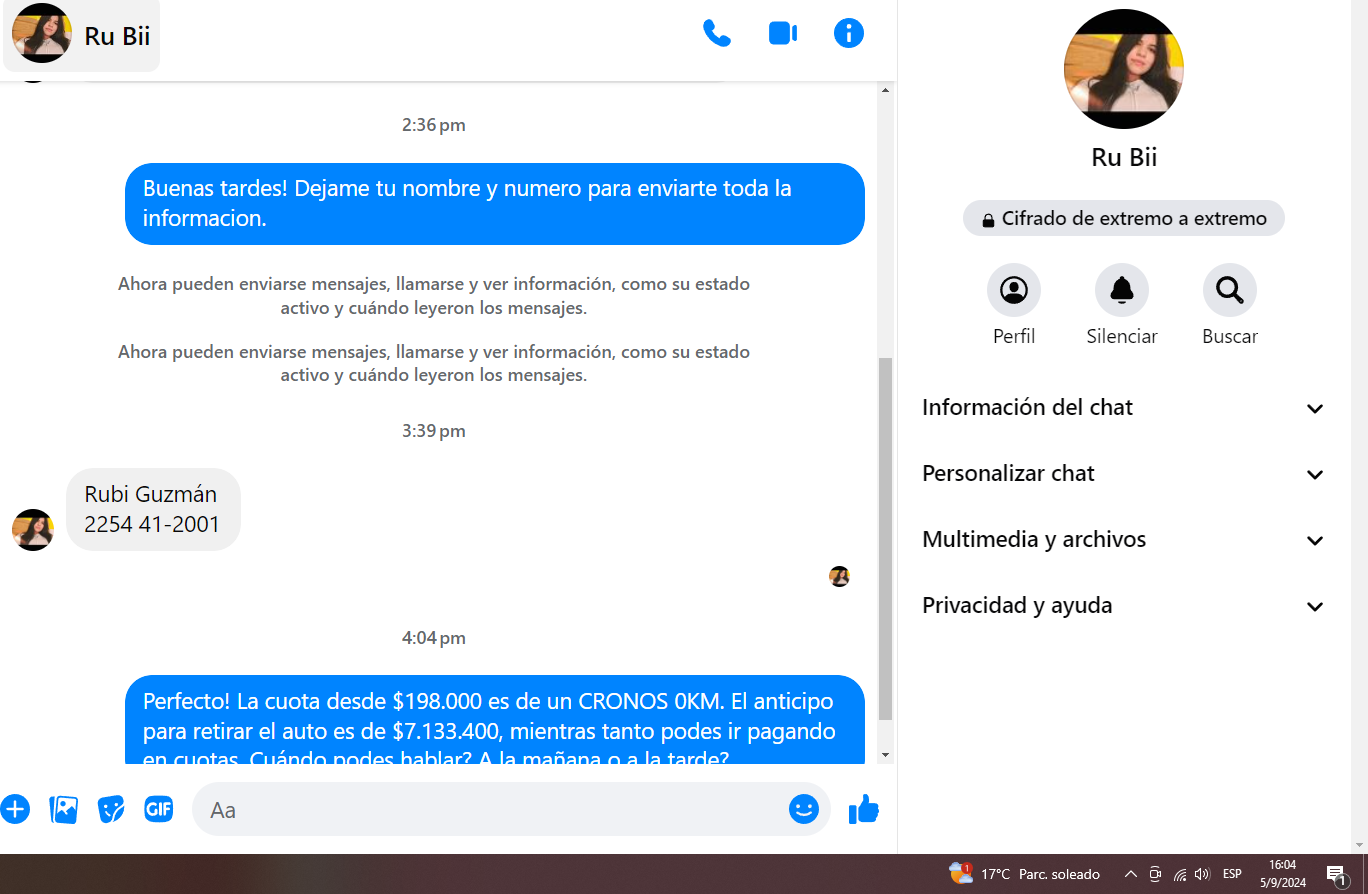Open Ru Bii's large profile picture

[x=1124, y=69]
